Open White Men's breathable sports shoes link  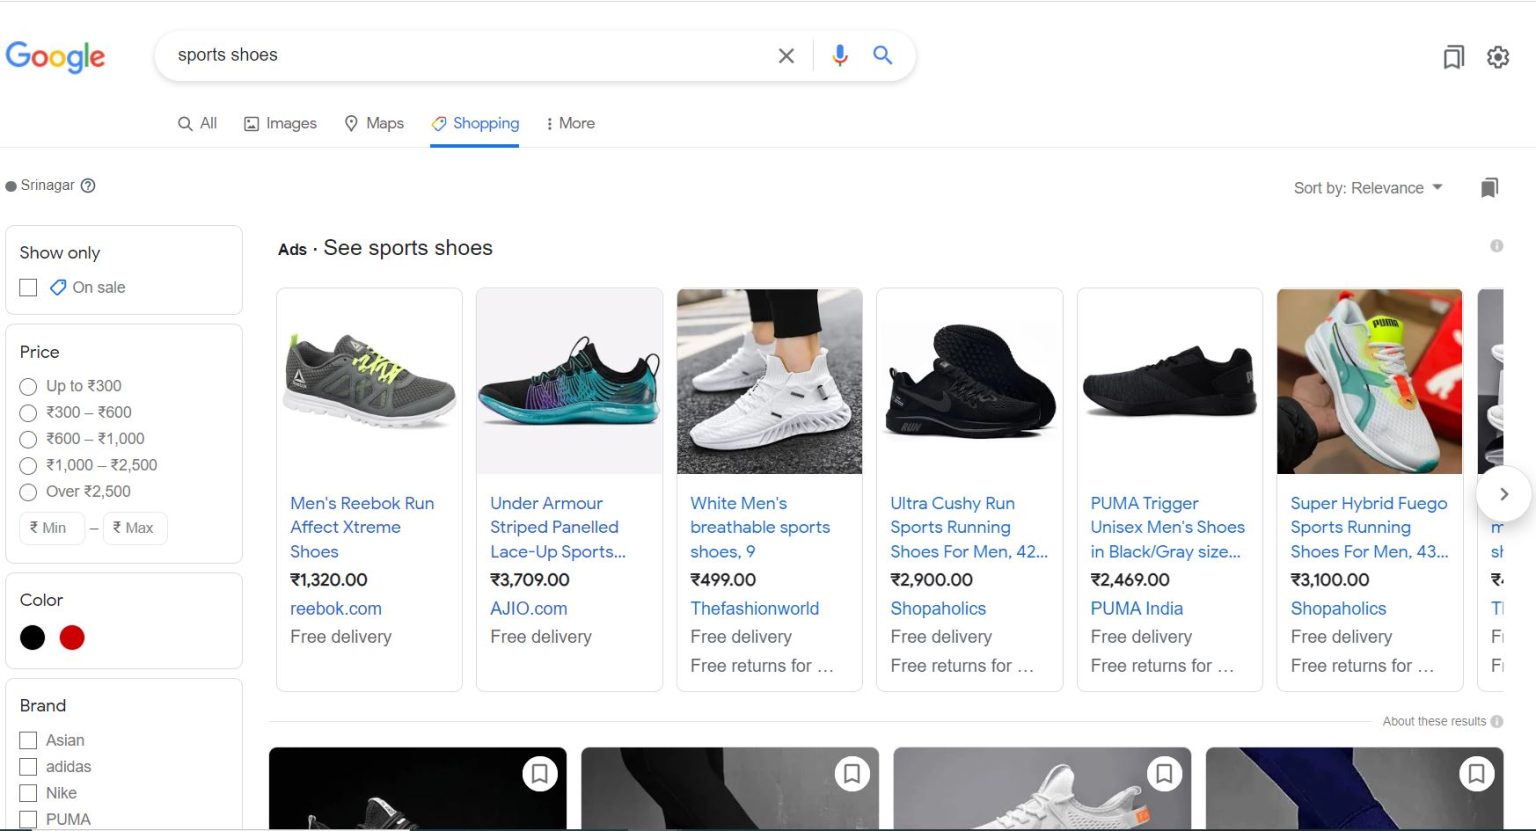(760, 527)
